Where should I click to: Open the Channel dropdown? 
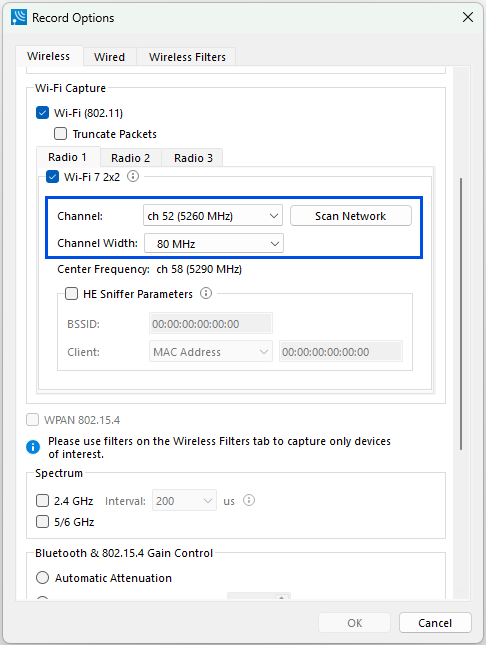pos(213,216)
